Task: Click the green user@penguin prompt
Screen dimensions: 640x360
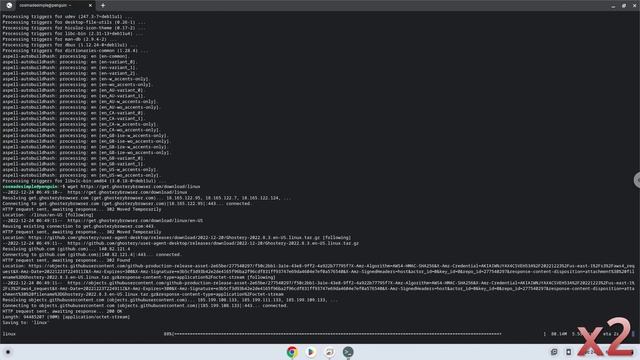Action: [x=31, y=187]
